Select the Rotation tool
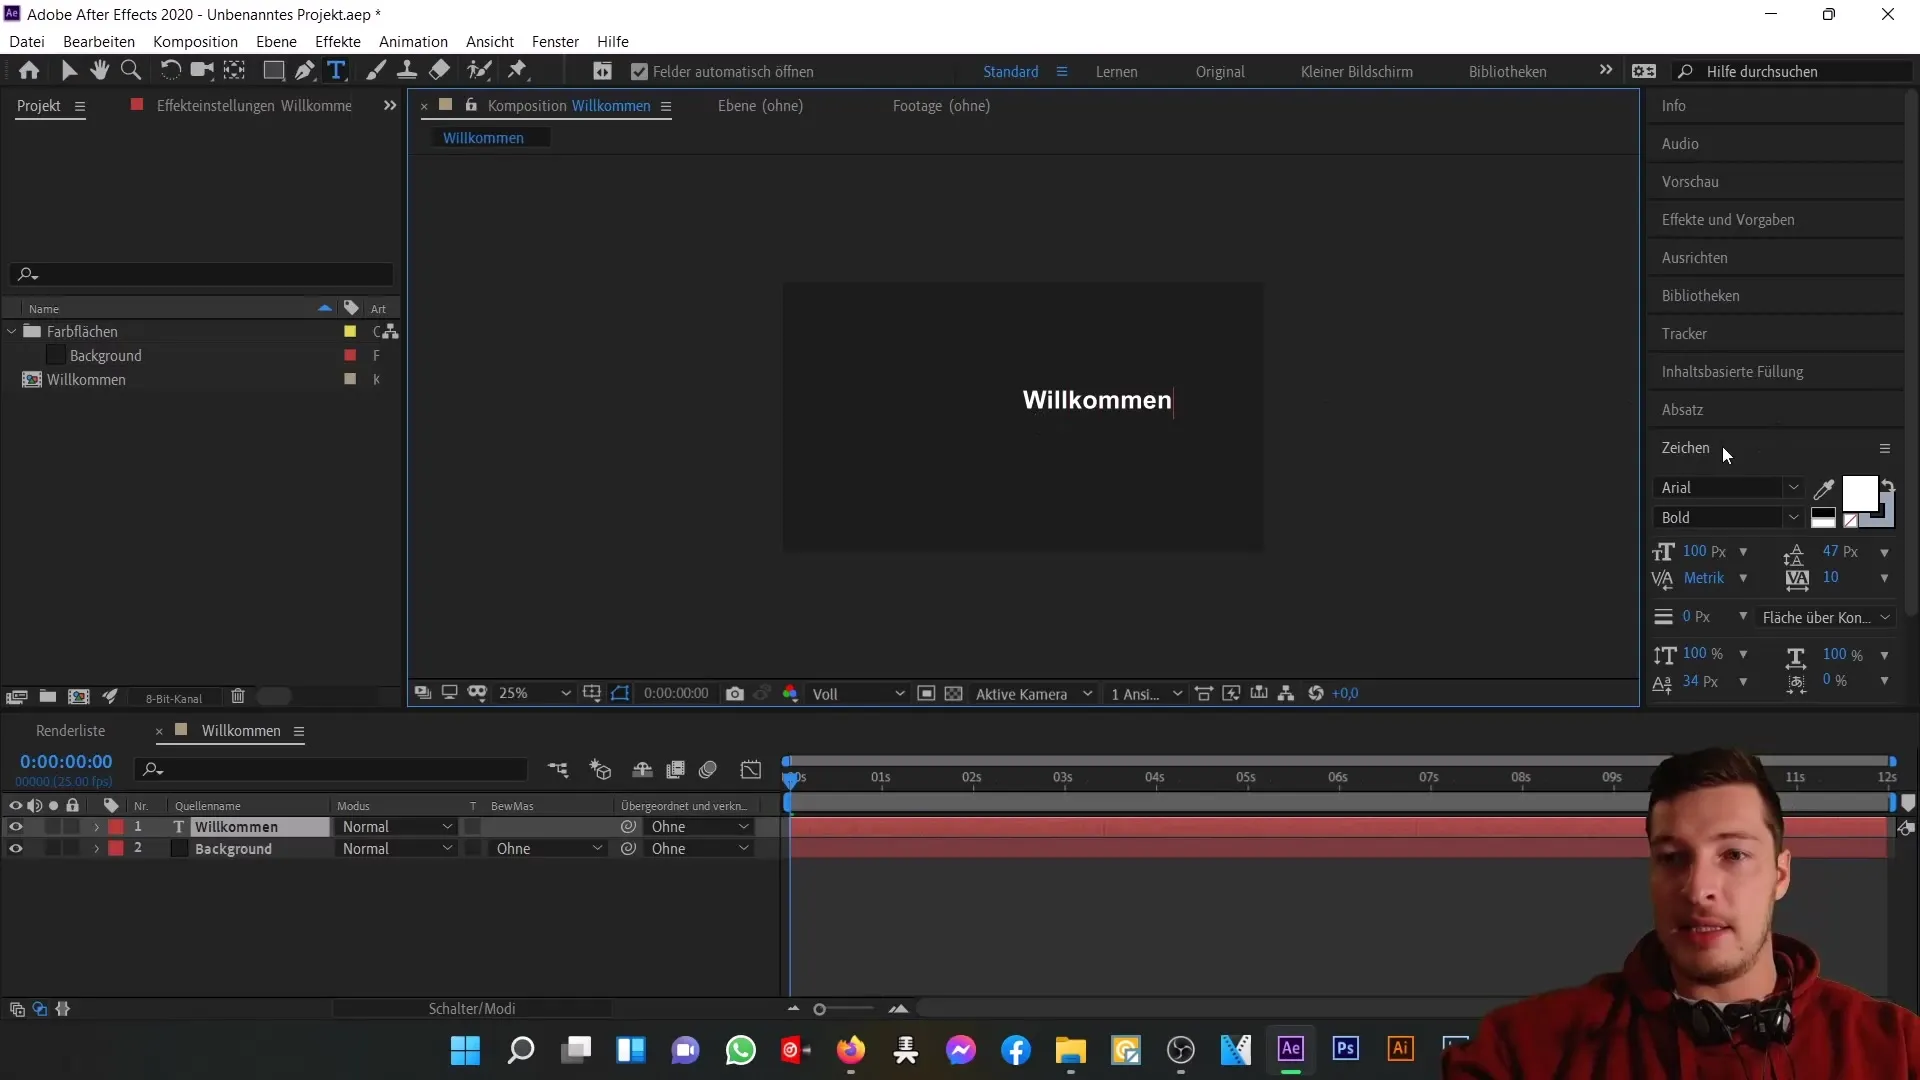 tap(171, 71)
